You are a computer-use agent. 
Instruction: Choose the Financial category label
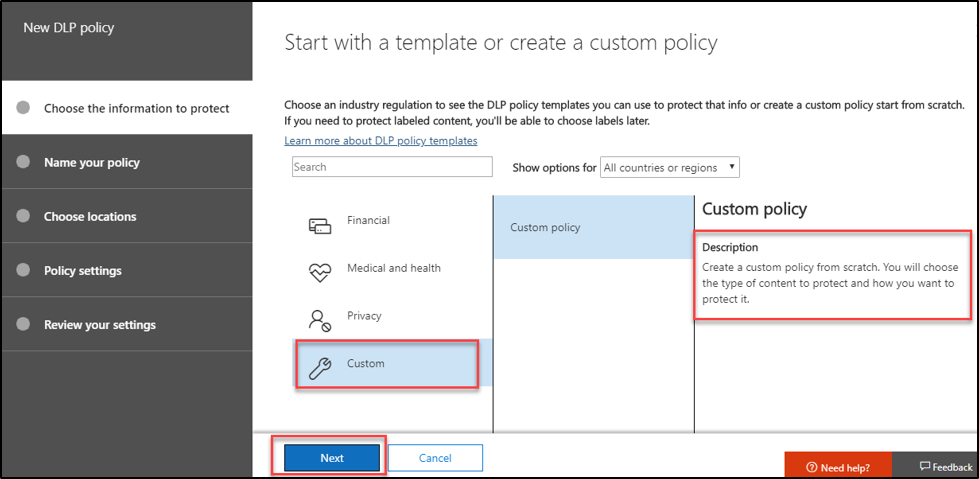pyautogui.click(x=368, y=220)
